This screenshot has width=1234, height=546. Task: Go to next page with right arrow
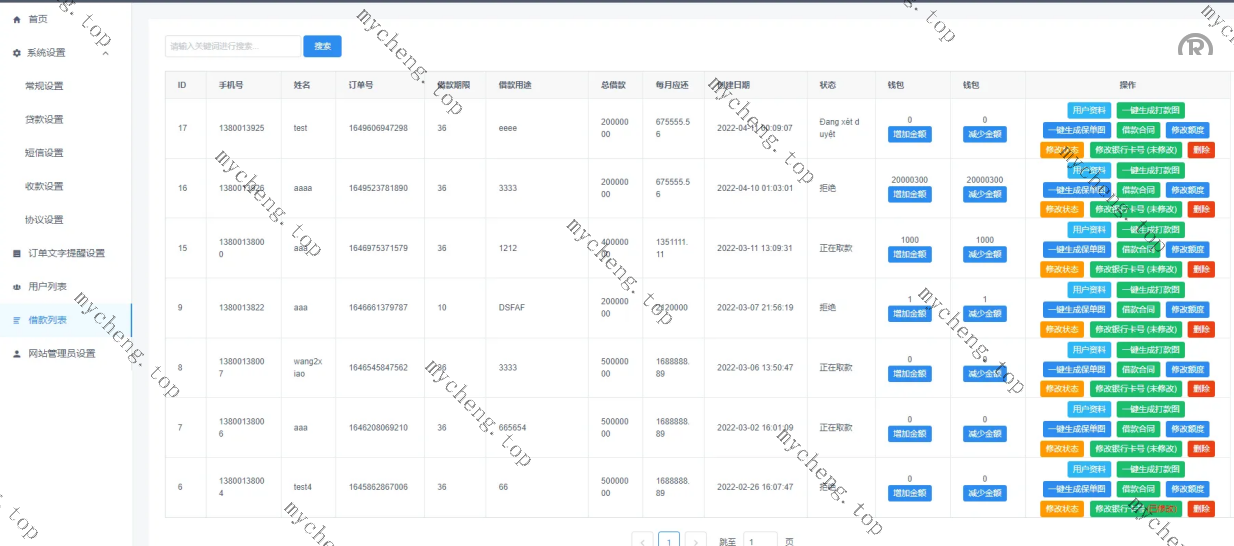pos(697,541)
